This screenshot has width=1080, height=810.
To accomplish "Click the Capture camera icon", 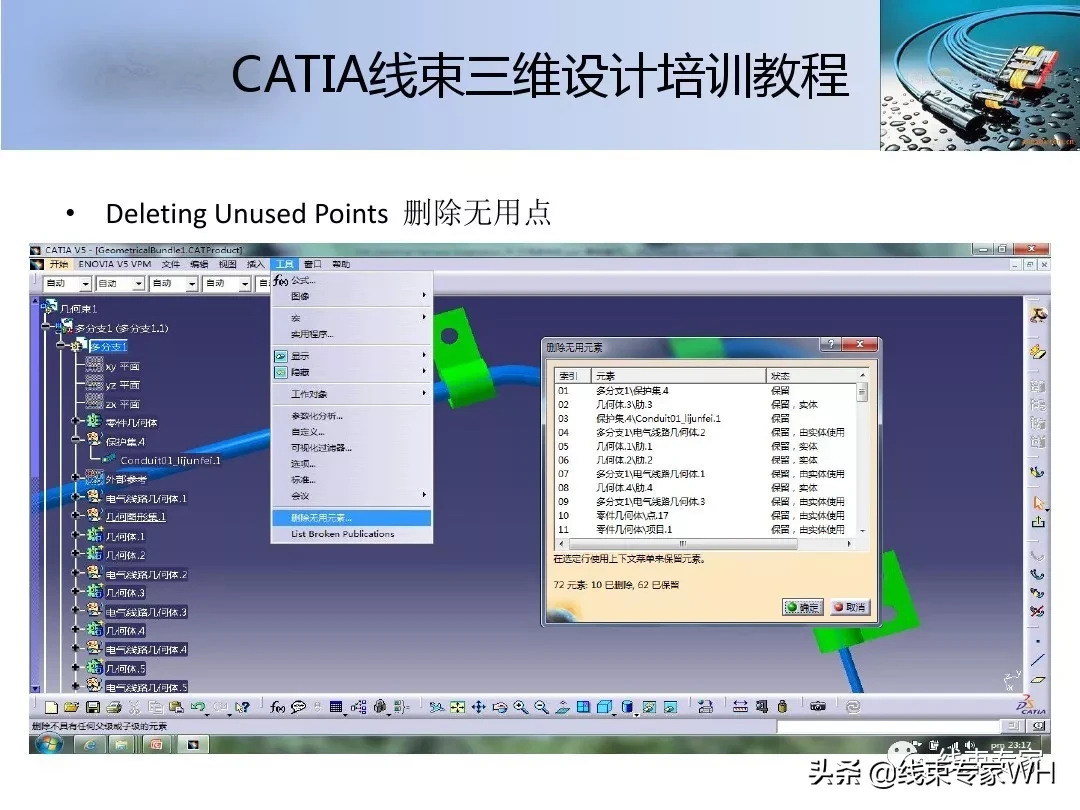I will click(x=818, y=707).
